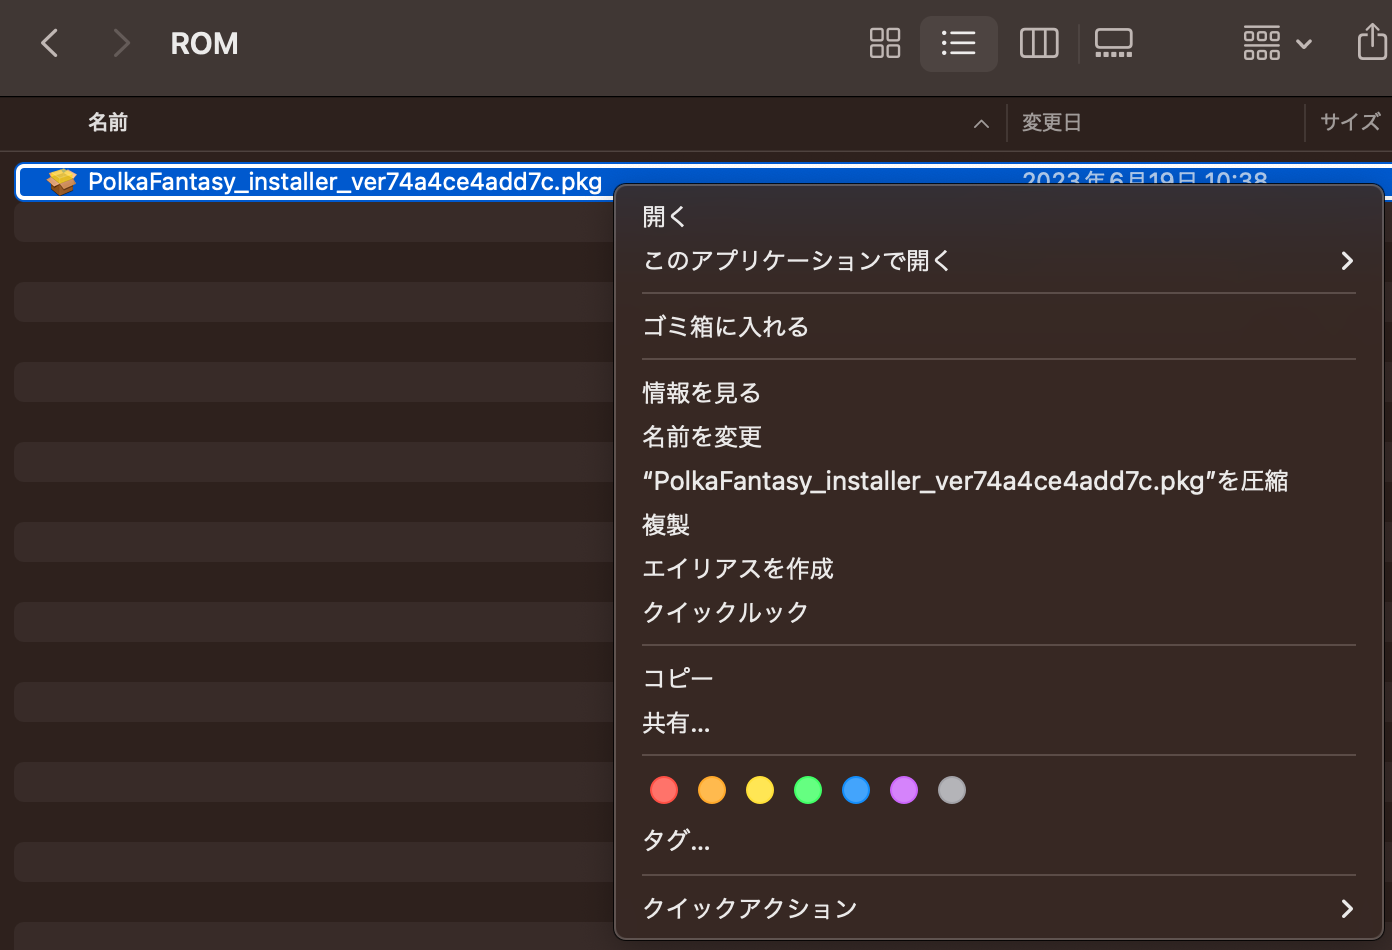Go forward with the right chevron
The width and height of the screenshot is (1392, 950).
click(x=121, y=43)
